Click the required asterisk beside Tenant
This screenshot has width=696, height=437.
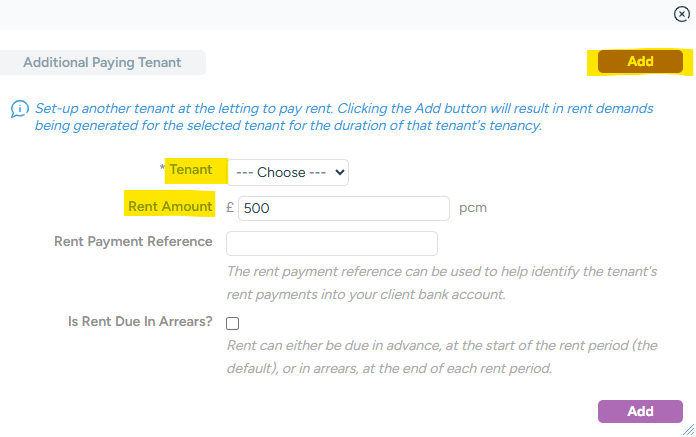(x=162, y=170)
